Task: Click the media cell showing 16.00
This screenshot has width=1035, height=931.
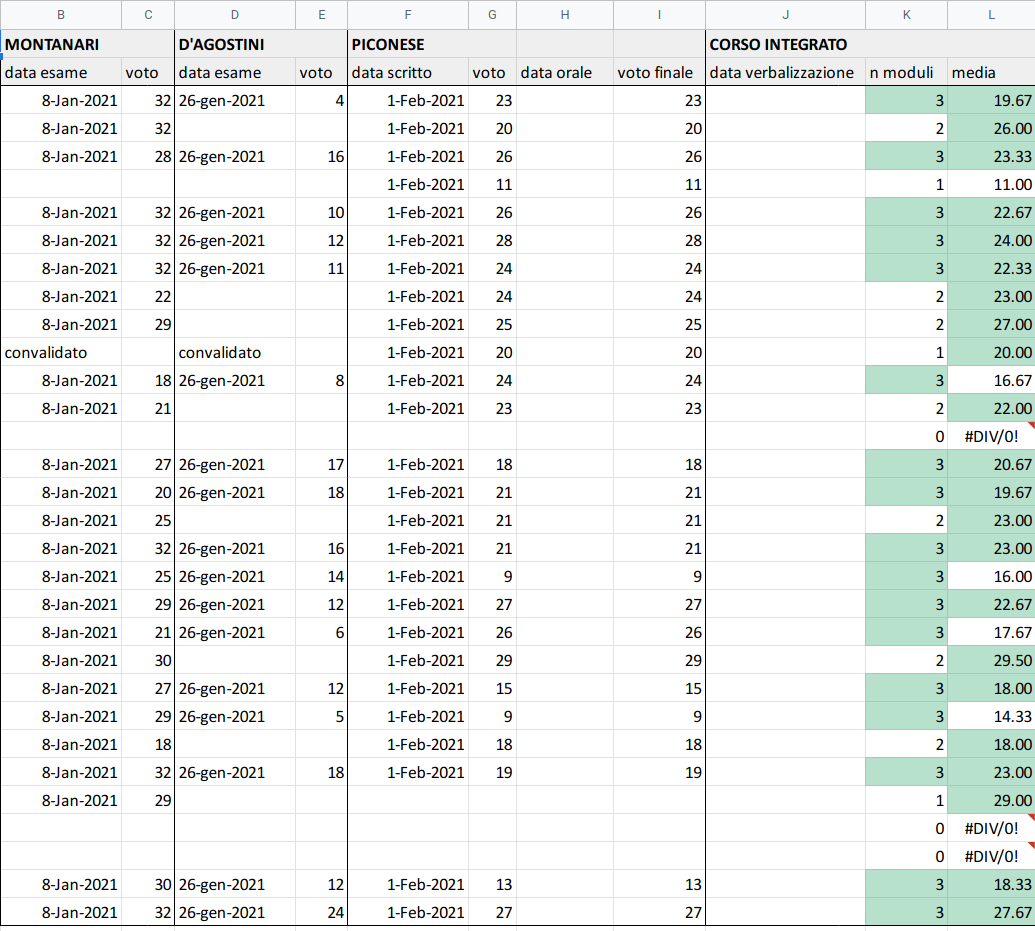Action: pos(991,576)
